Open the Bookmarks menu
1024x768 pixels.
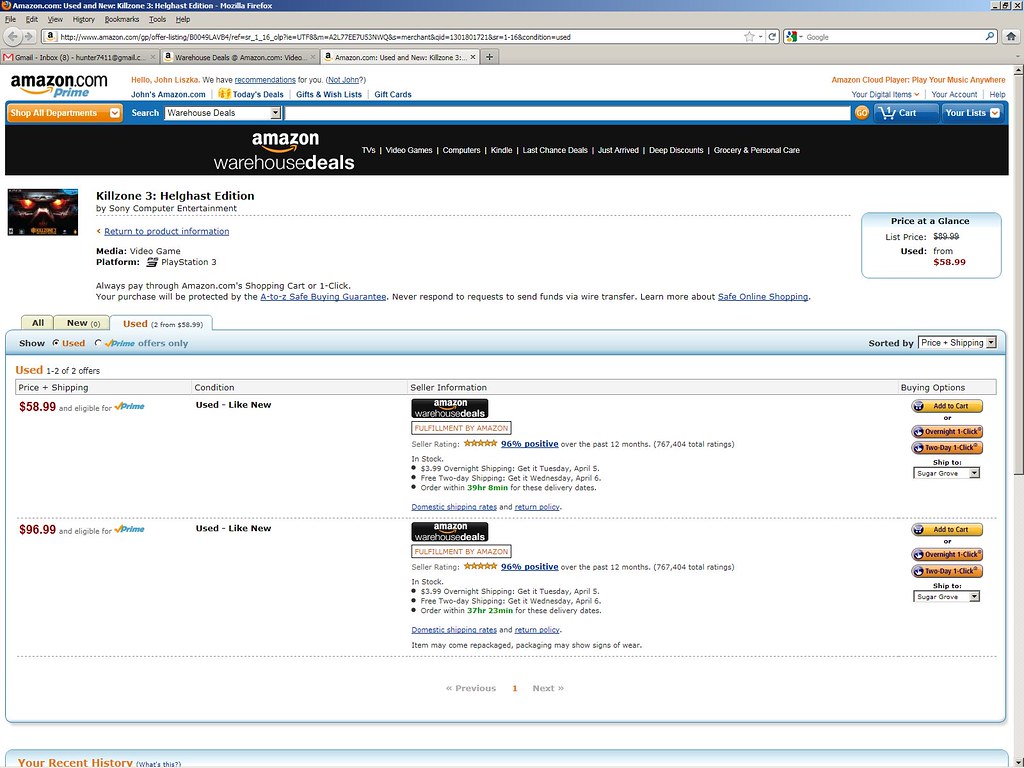(x=122, y=20)
